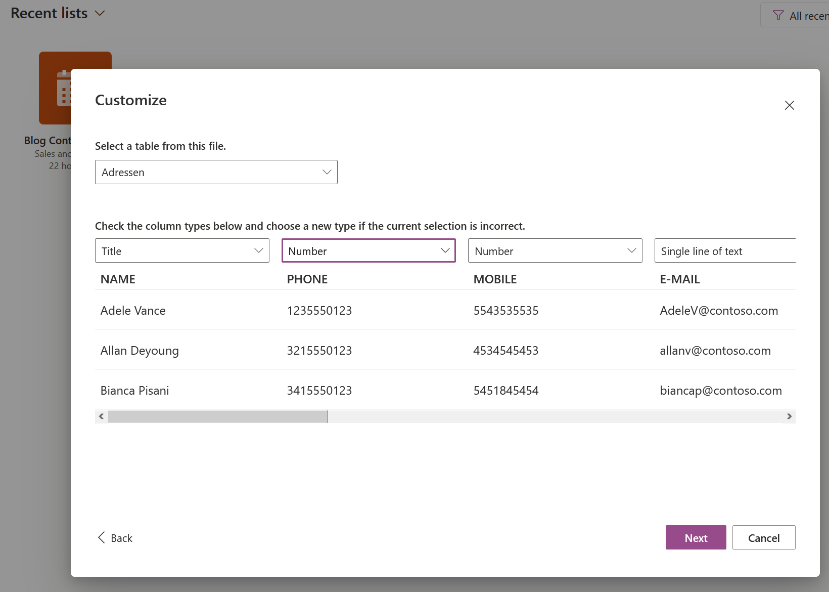
Task: Click the Allan Deyoung name cell
Action: 140,351
